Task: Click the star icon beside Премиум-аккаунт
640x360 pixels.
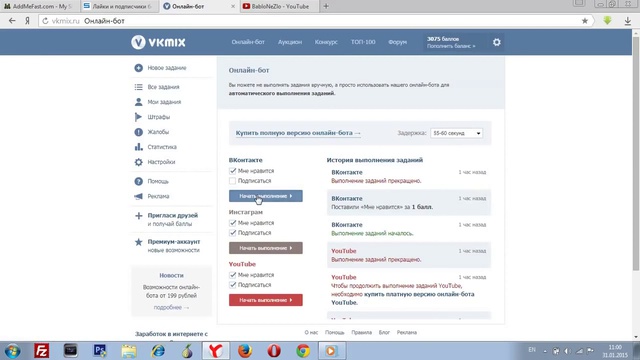Action: click(138, 242)
